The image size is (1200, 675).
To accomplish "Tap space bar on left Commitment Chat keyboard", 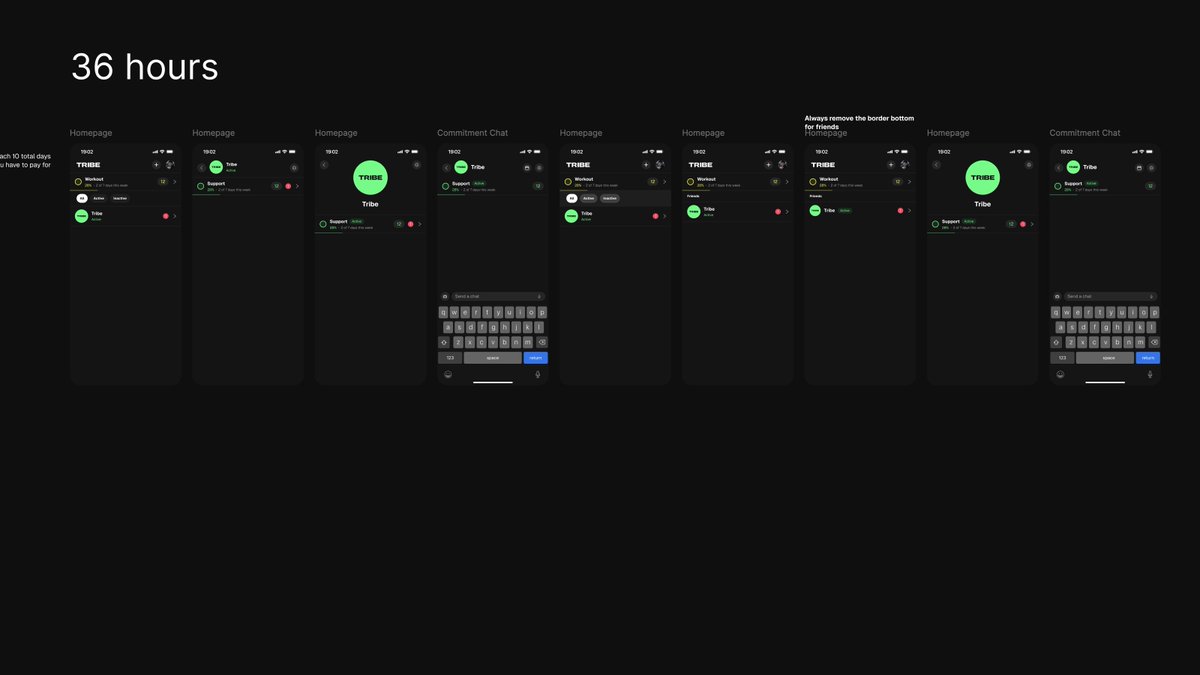I will [x=493, y=357].
